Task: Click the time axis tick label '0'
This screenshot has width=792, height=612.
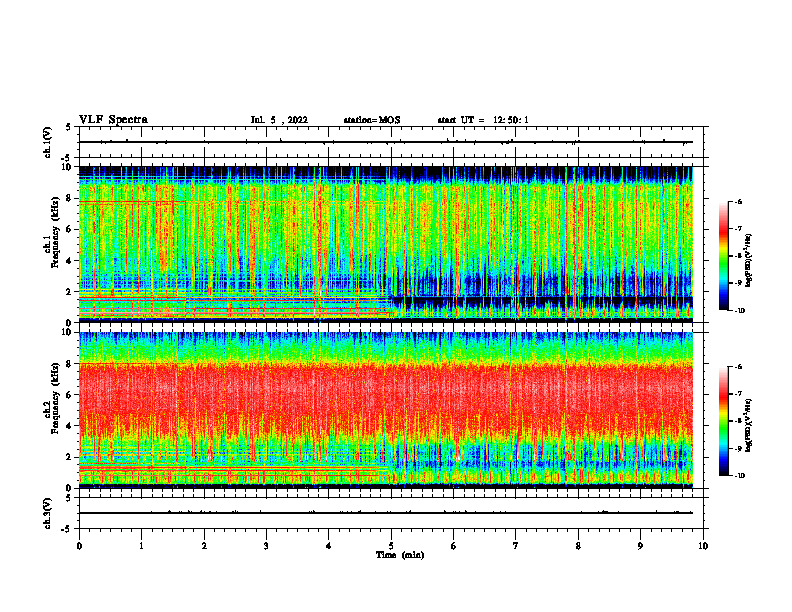Action: tap(79, 546)
